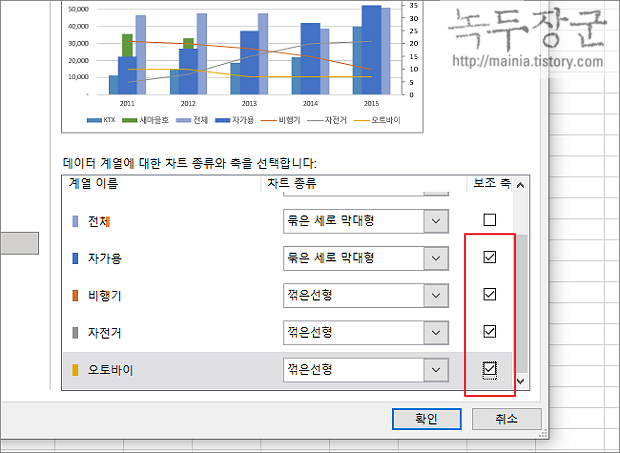Open chart type dropdown for 자가용
Image resolution: width=620 pixels, height=453 pixels.
tap(436, 258)
